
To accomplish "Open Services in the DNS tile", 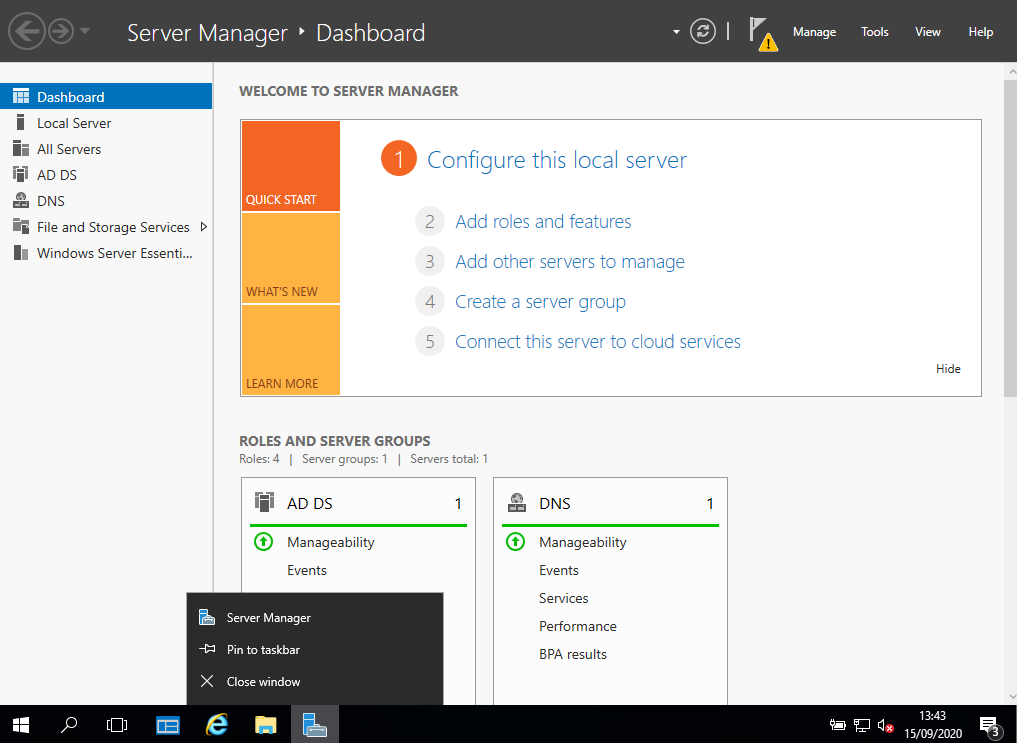I will pyautogui.click(x=564, y=598).
